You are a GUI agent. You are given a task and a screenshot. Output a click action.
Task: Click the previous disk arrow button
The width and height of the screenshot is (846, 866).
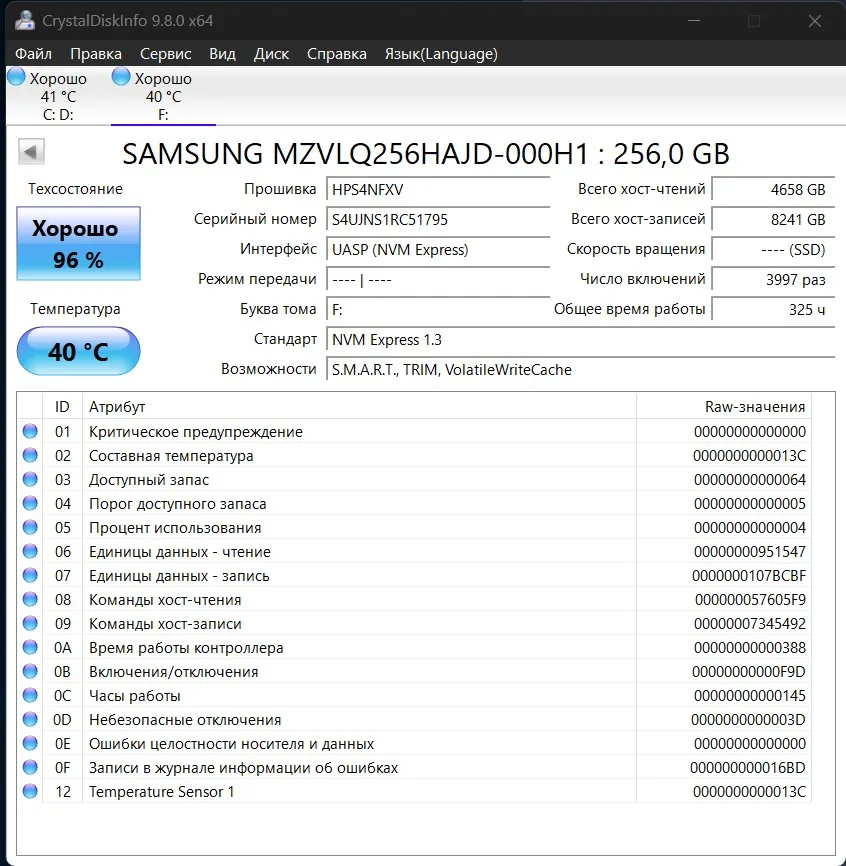[x=31, y=151]
